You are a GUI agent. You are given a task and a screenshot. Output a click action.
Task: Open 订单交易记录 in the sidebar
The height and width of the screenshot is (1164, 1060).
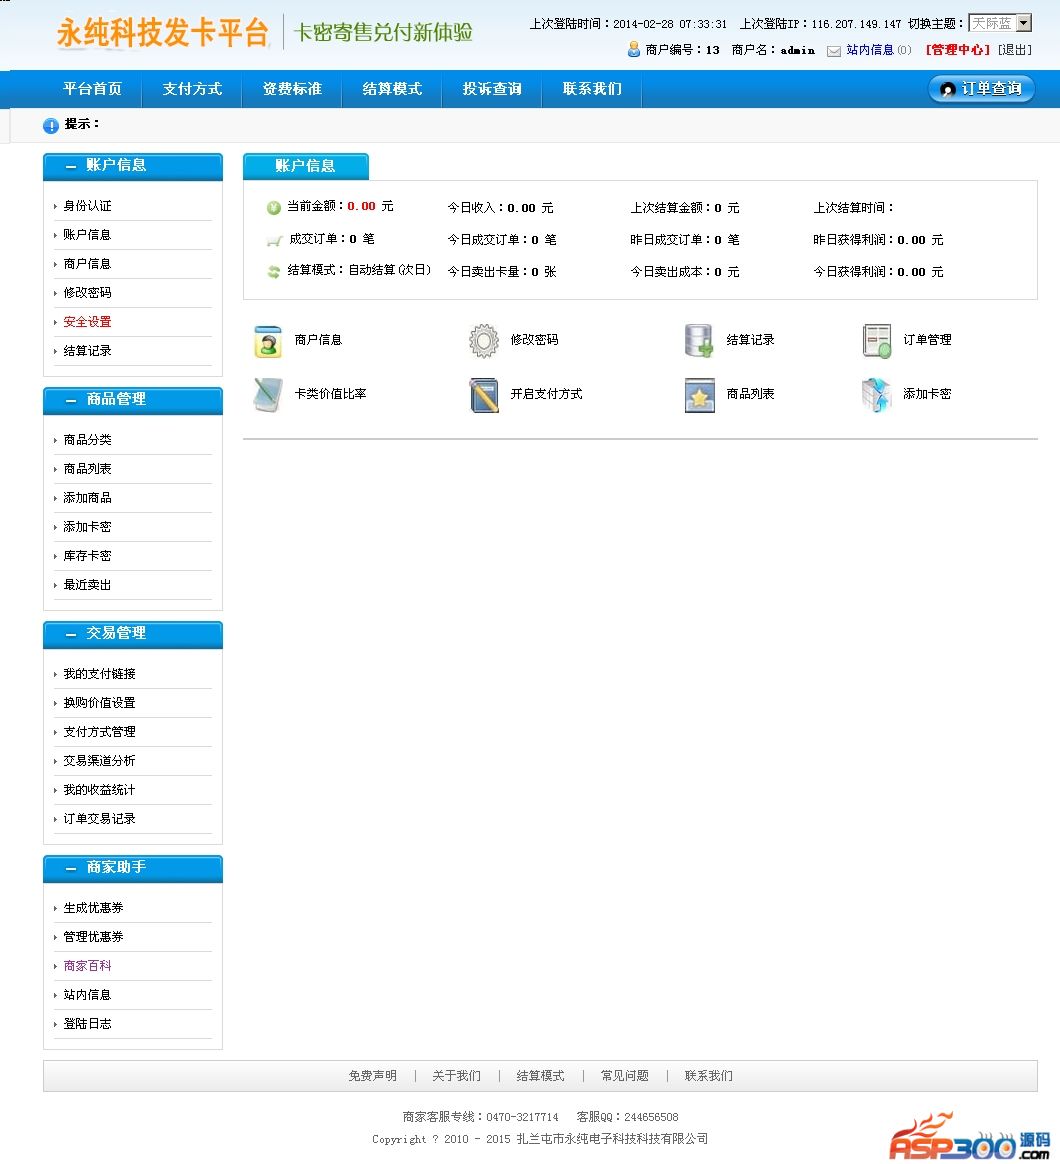click(x=99, y=818)
